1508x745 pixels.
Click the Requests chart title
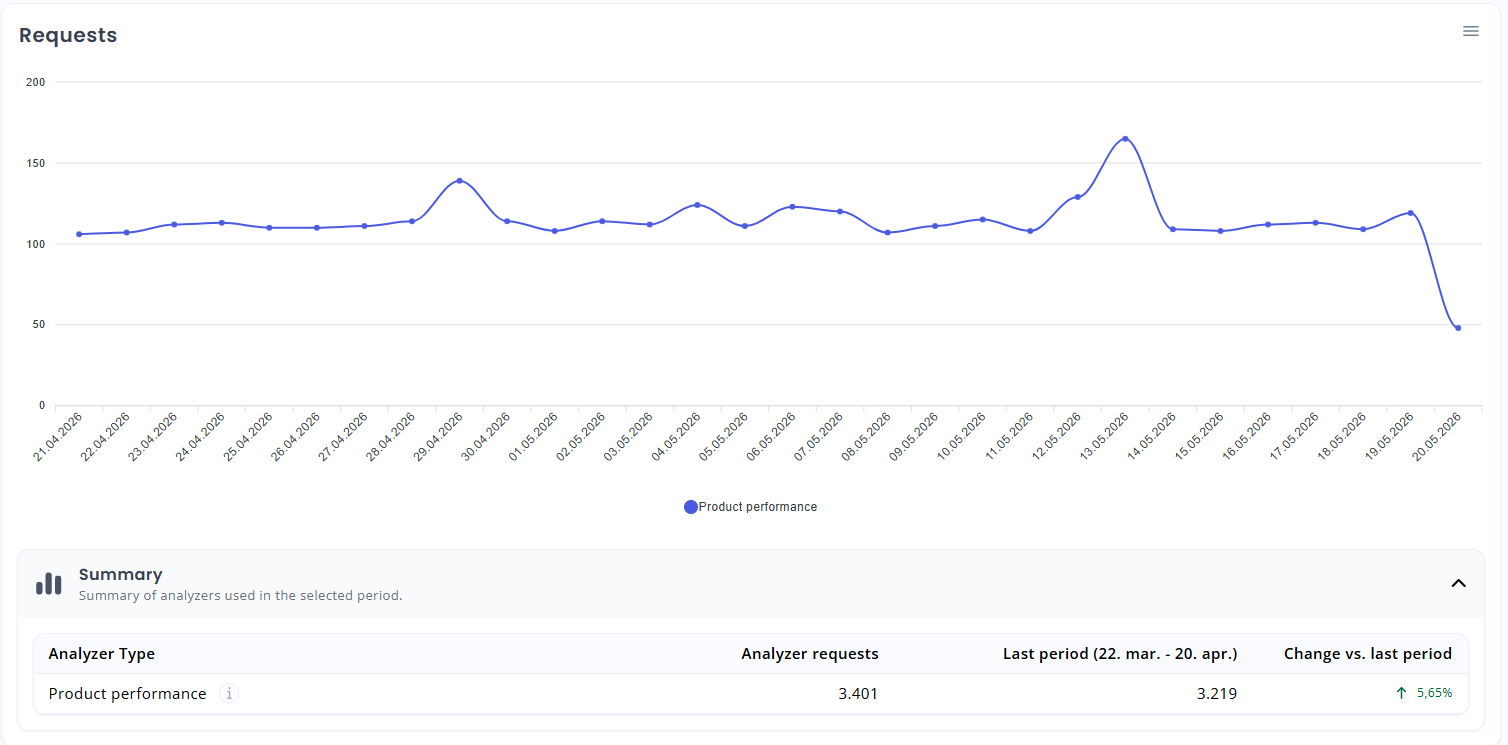68,35
